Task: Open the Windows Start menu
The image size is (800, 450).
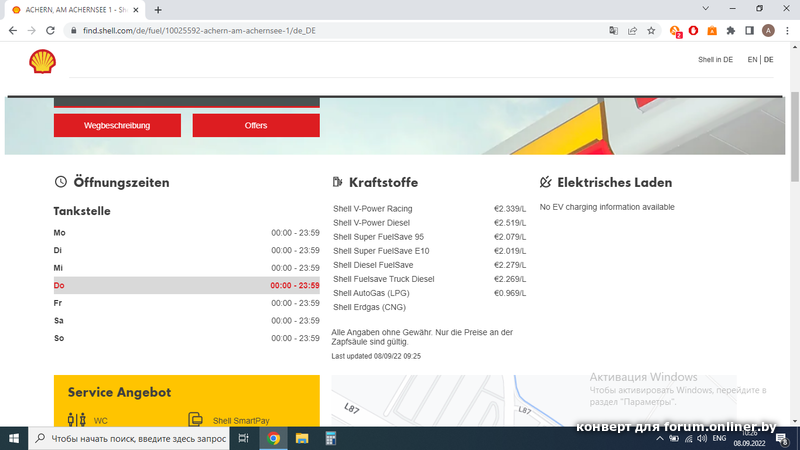Action: click(14, 438)
